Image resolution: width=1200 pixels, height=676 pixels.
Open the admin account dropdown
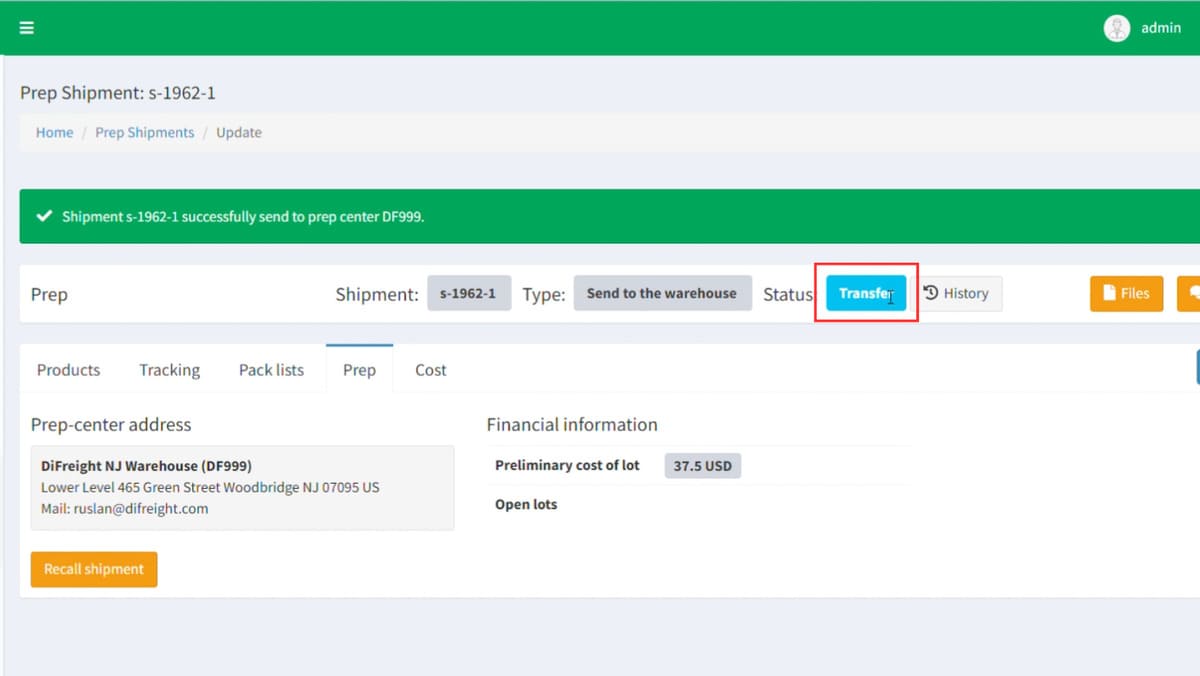1160,28
